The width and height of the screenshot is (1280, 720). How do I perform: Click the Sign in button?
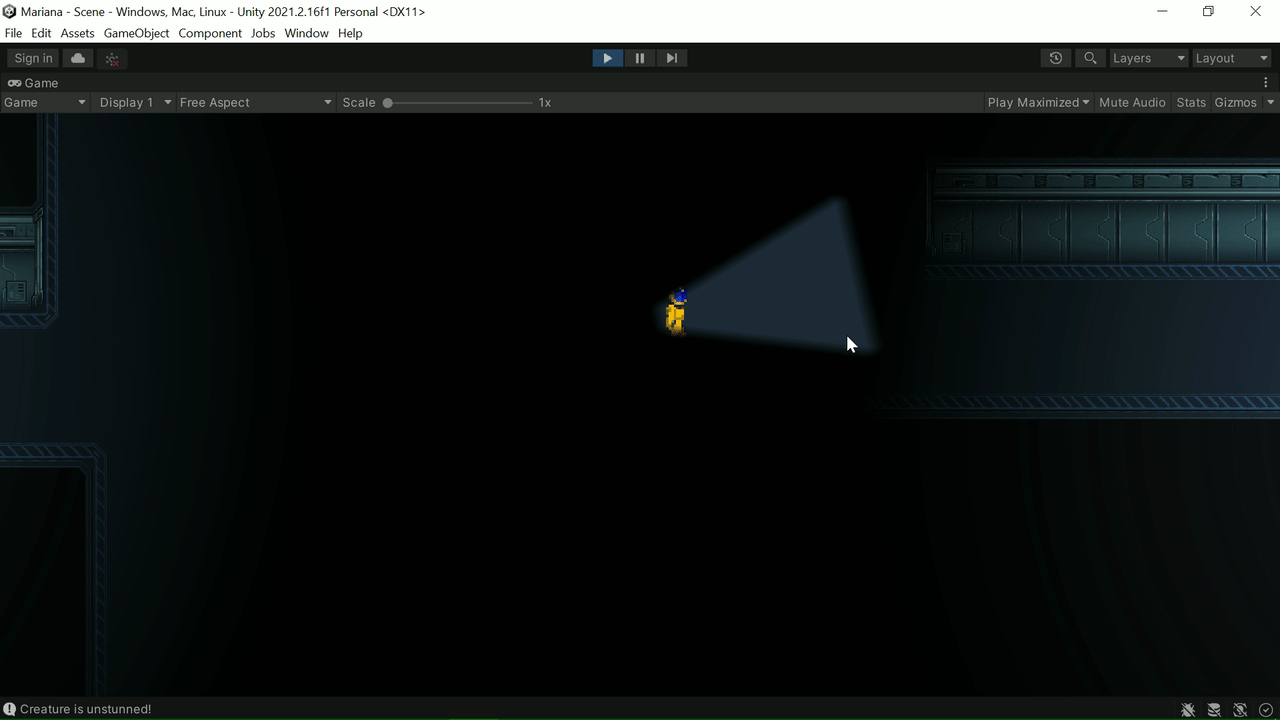[x=33, y=58]
